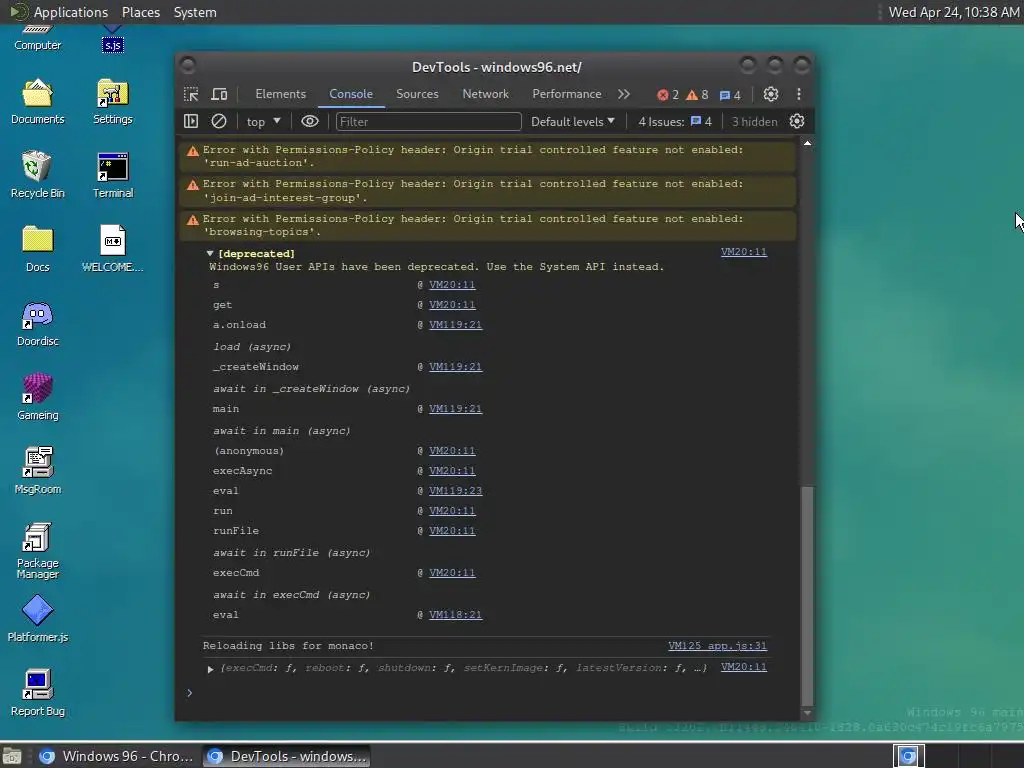
Task: Click the blue messages count badge
Action: pos(730,95)
